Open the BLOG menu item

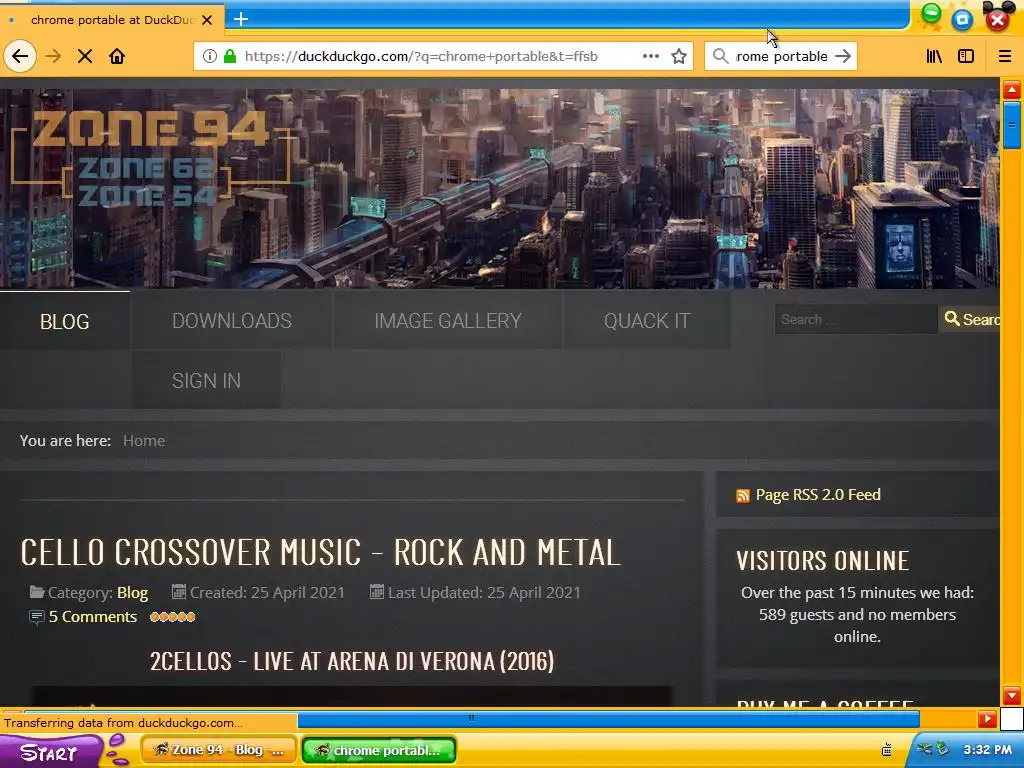pos(65,321)
